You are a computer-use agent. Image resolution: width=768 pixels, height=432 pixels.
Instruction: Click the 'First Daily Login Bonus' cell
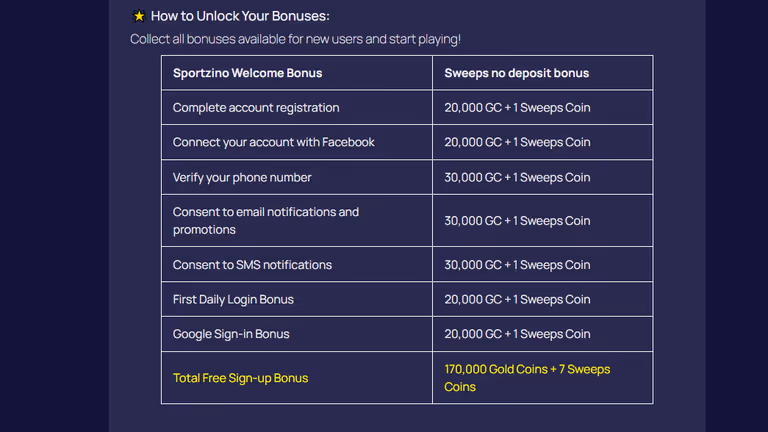tap(297, 299)
